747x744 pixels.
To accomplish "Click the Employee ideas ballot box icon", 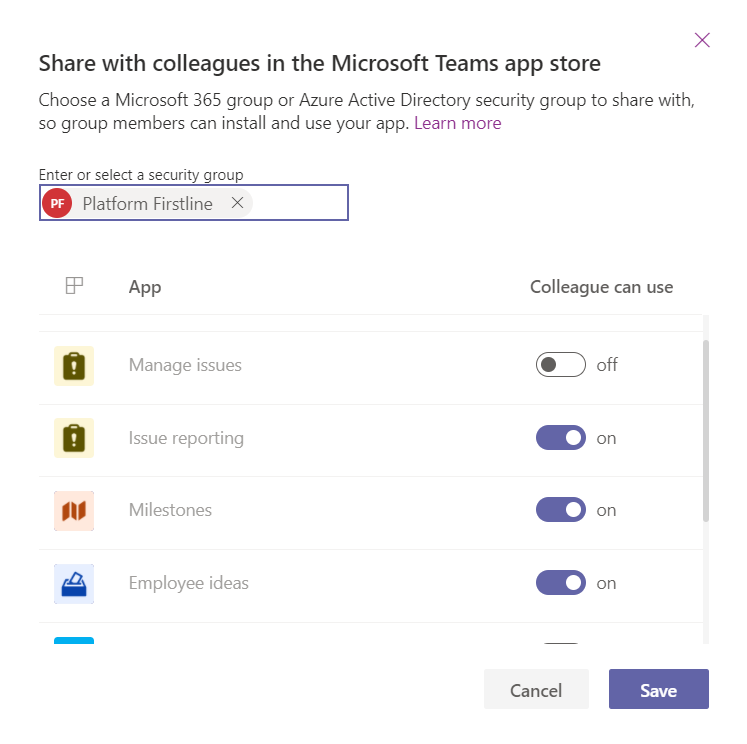I will click(74, 584).
